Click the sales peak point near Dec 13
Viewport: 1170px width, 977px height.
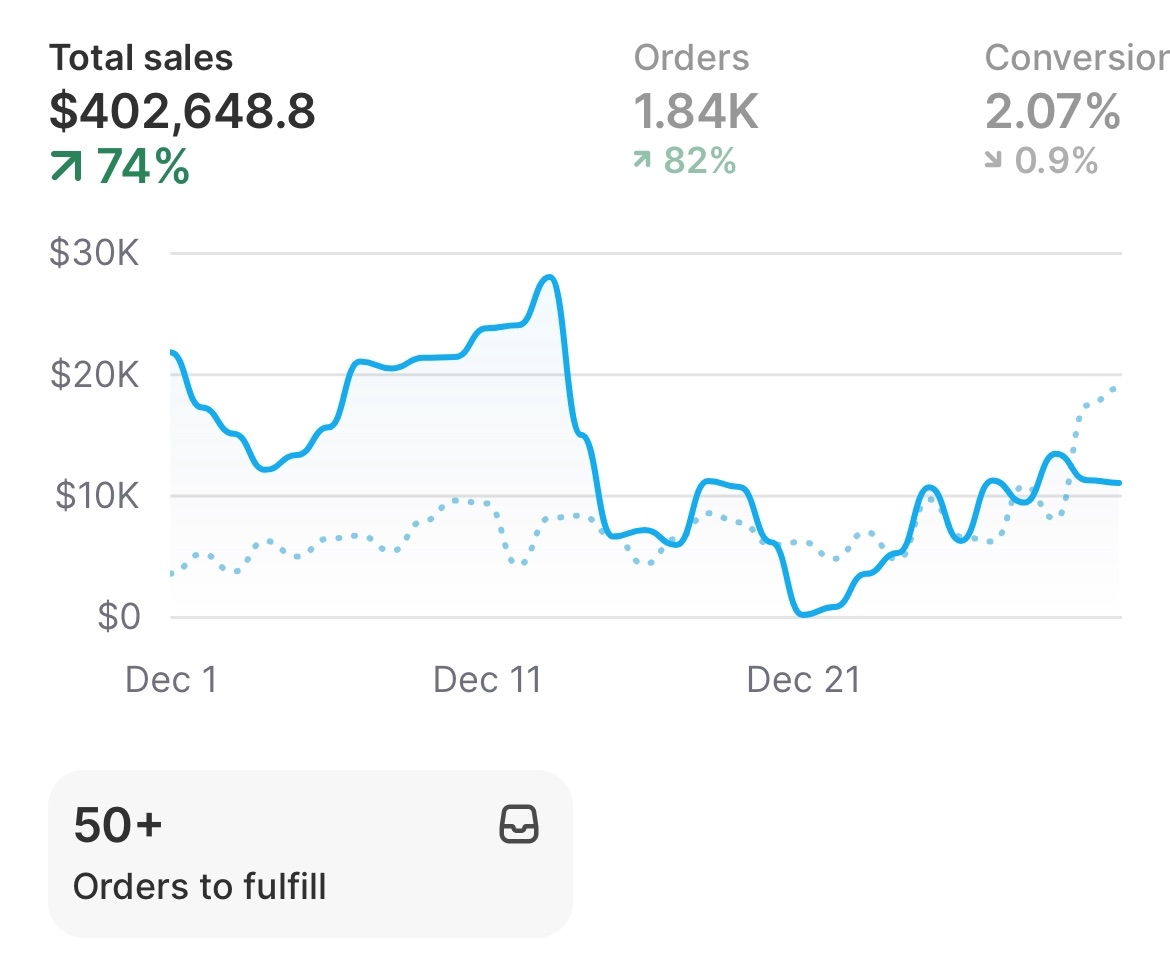549,278
